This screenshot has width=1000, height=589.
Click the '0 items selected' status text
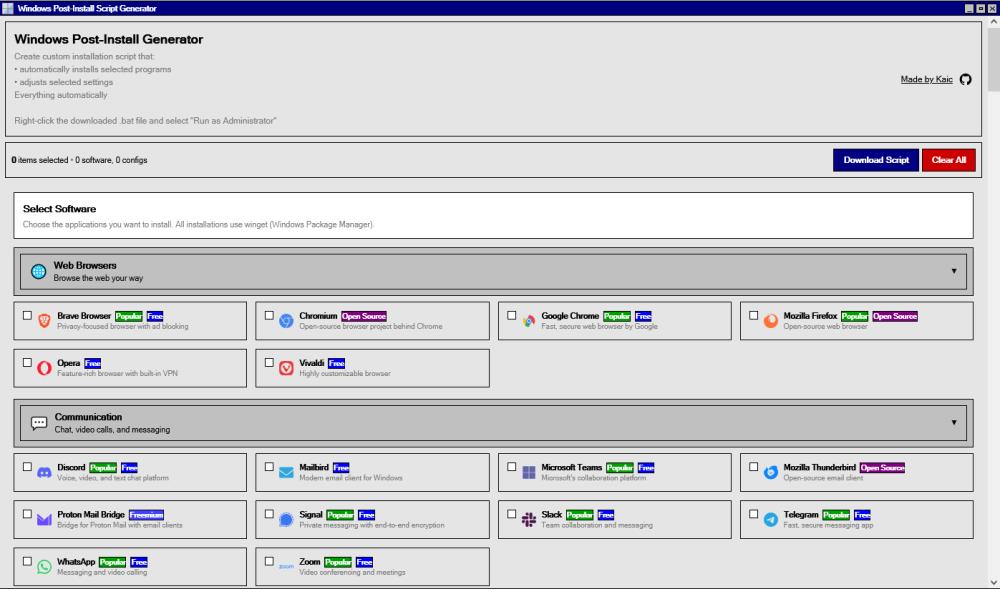click(40, 160)
